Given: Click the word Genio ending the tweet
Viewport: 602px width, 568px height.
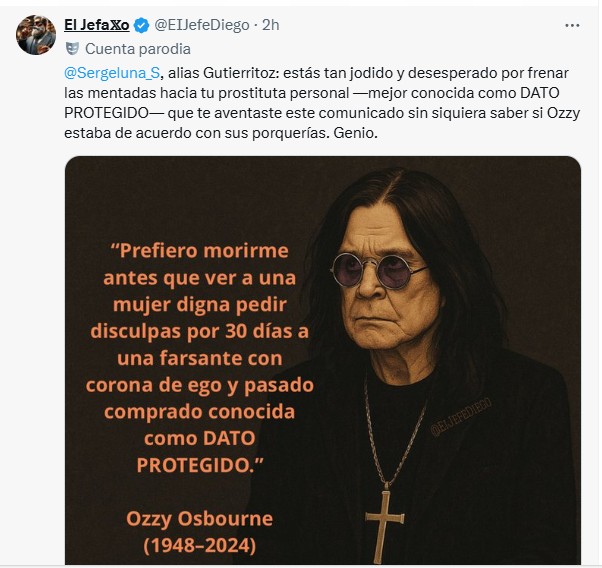Looking at the screenshot, I should click(356, 133).
